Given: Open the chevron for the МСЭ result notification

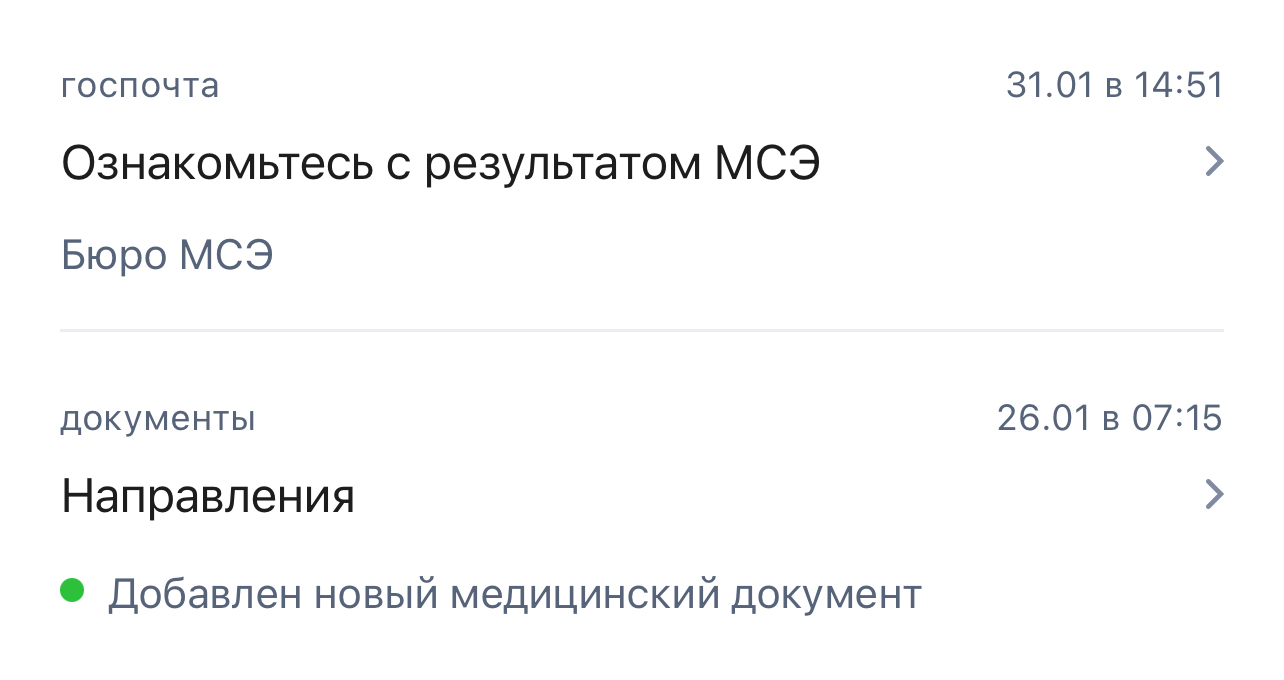Looking at the screenshot, I should pyautogui.click(x=1213, y=162).
